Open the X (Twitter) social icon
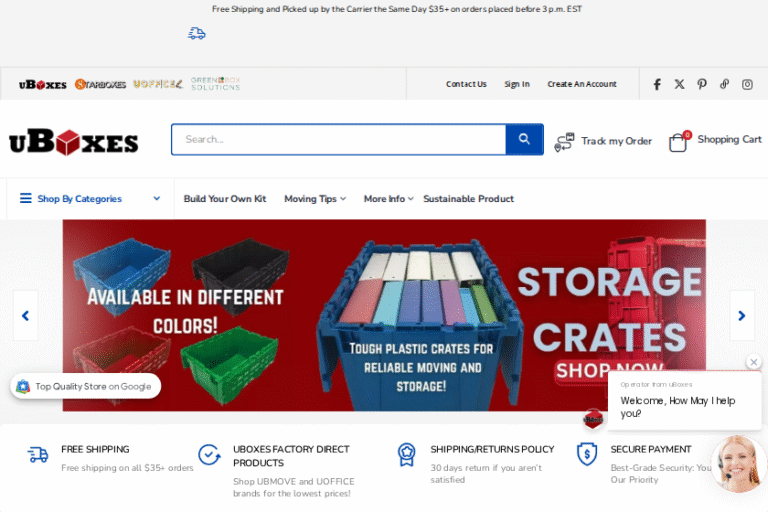 [680, 84]
